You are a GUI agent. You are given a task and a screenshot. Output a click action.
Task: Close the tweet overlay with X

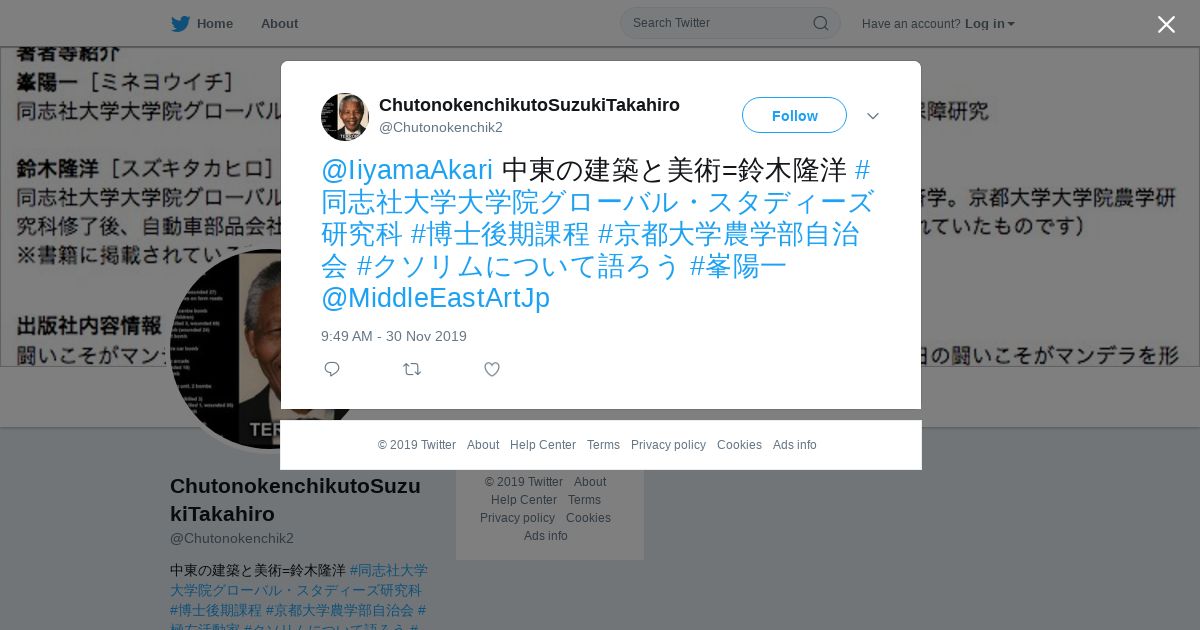coord(1166,24)
